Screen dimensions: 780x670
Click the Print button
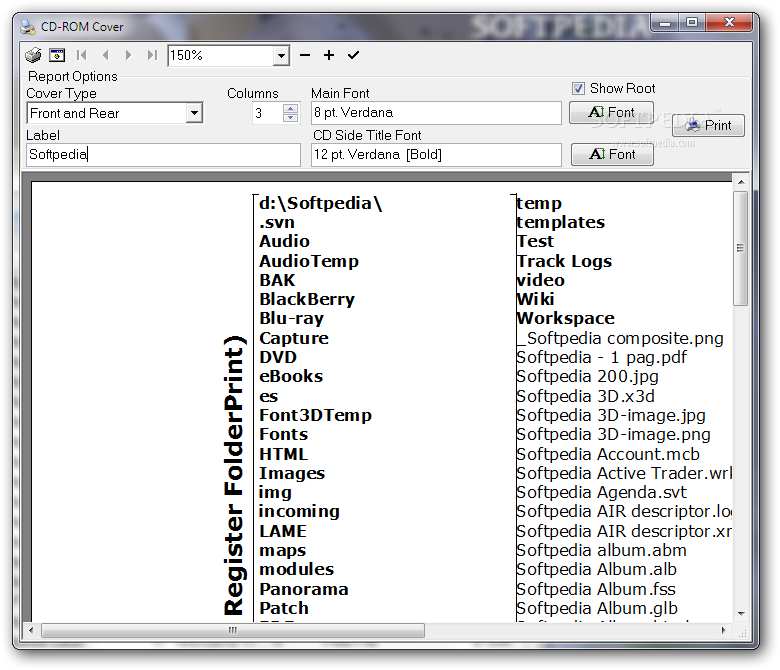click(708, 125)
